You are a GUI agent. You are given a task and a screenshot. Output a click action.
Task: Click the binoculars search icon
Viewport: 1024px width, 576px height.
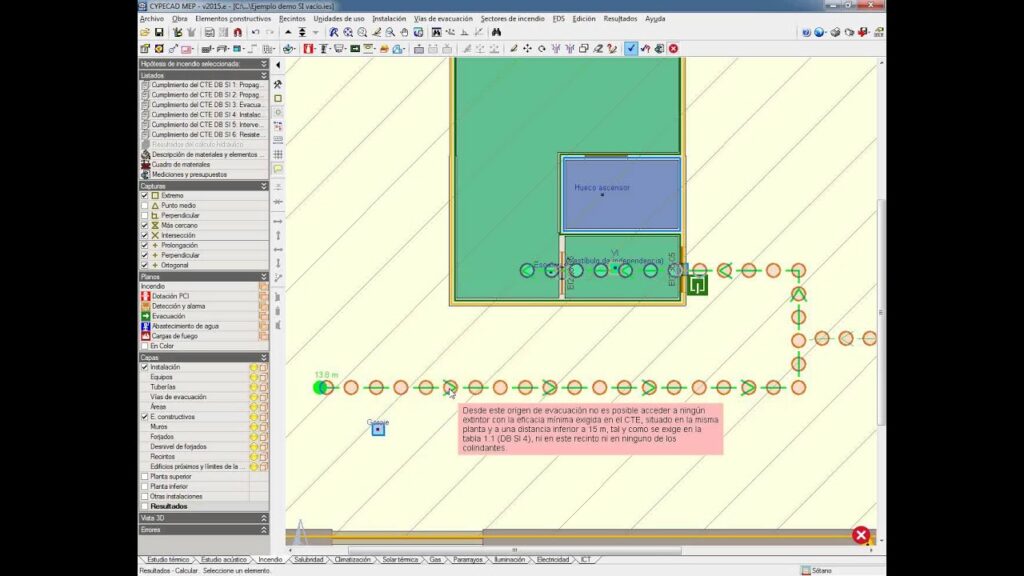pyautogui.click(x=496, y=32)
